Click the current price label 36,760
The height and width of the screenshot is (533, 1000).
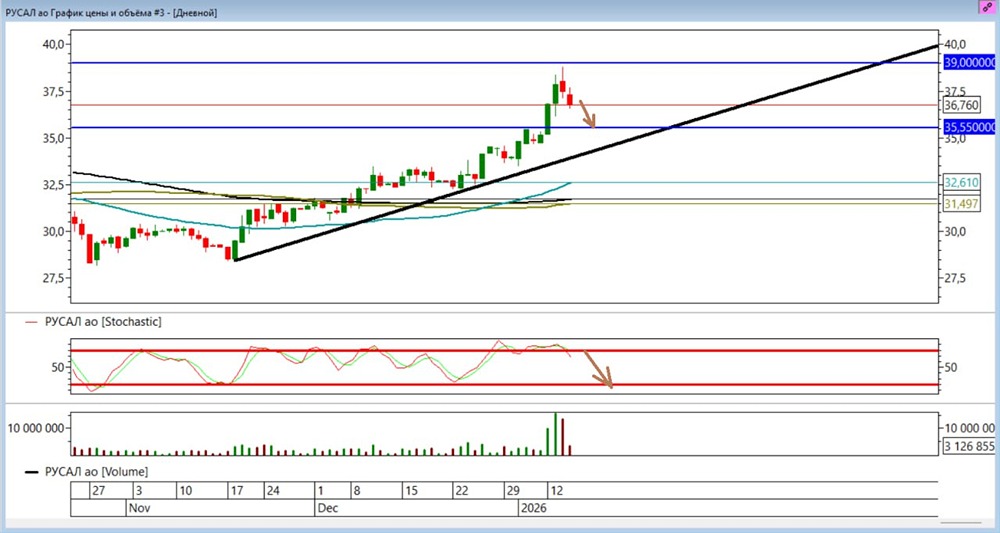click(x=961, y=105)
